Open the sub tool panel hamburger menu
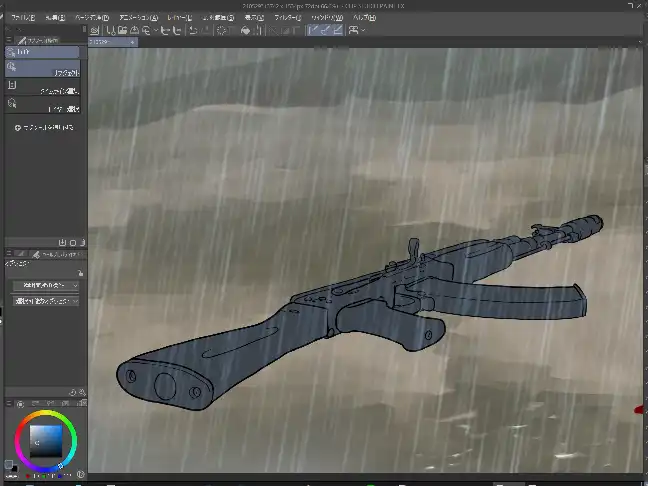The width and height of the screenshot is (648, 486). tap(8, 39)
